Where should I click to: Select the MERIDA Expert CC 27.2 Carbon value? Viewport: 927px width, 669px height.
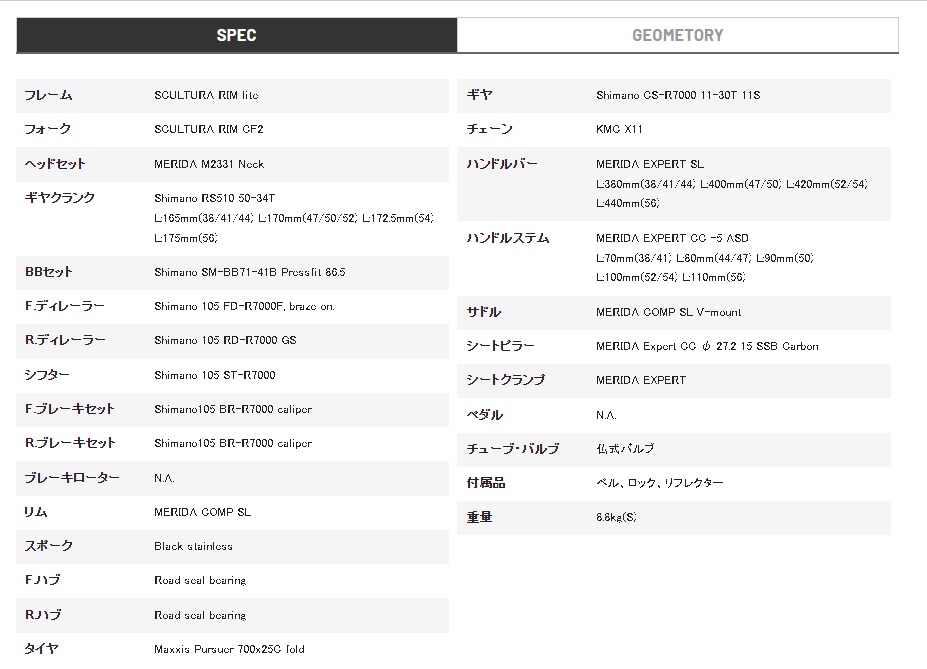pyautogui.click(x=707, y=346)
